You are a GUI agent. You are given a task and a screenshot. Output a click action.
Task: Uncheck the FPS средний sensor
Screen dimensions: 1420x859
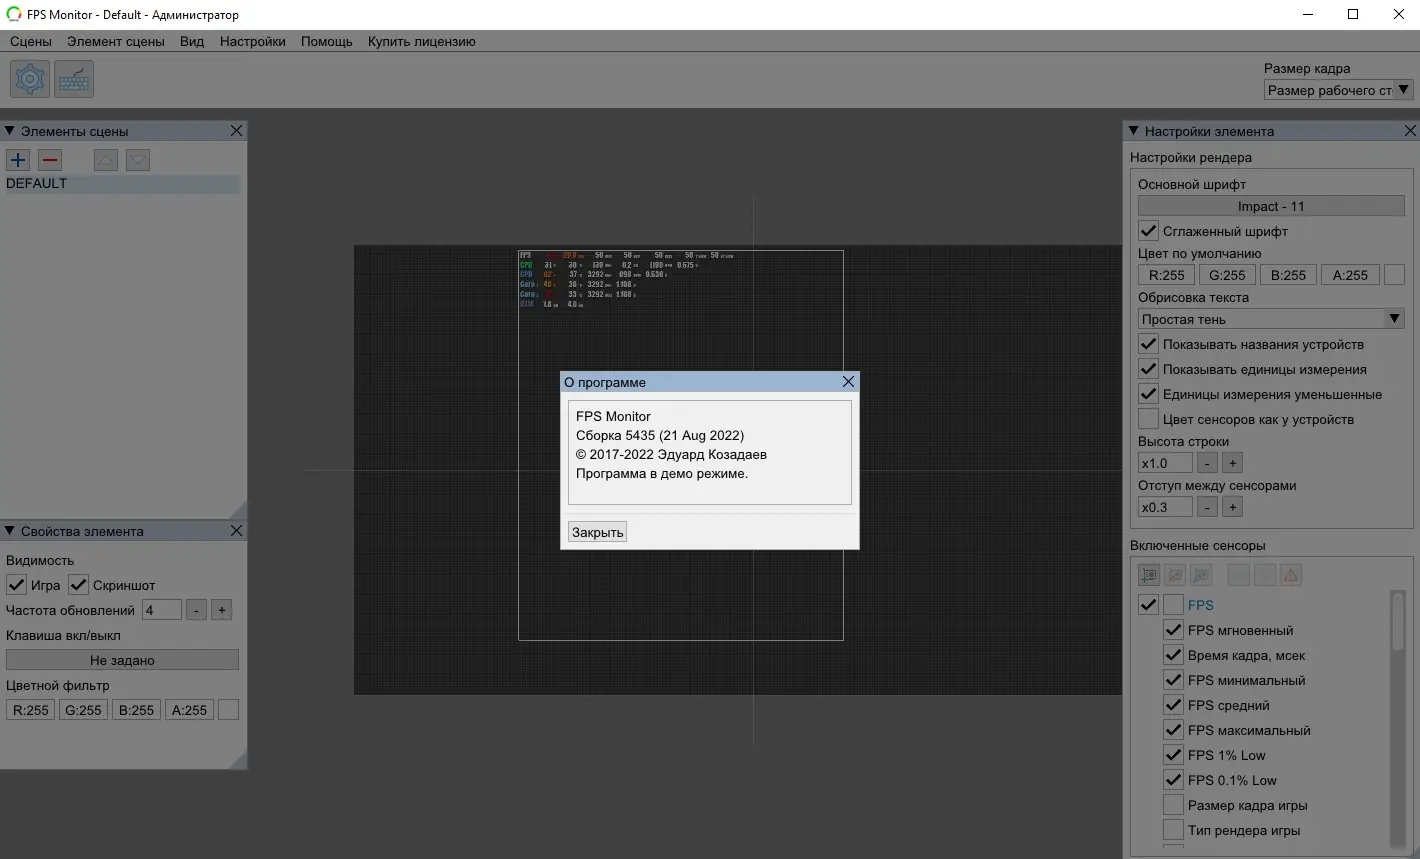tap(1173, 705)
